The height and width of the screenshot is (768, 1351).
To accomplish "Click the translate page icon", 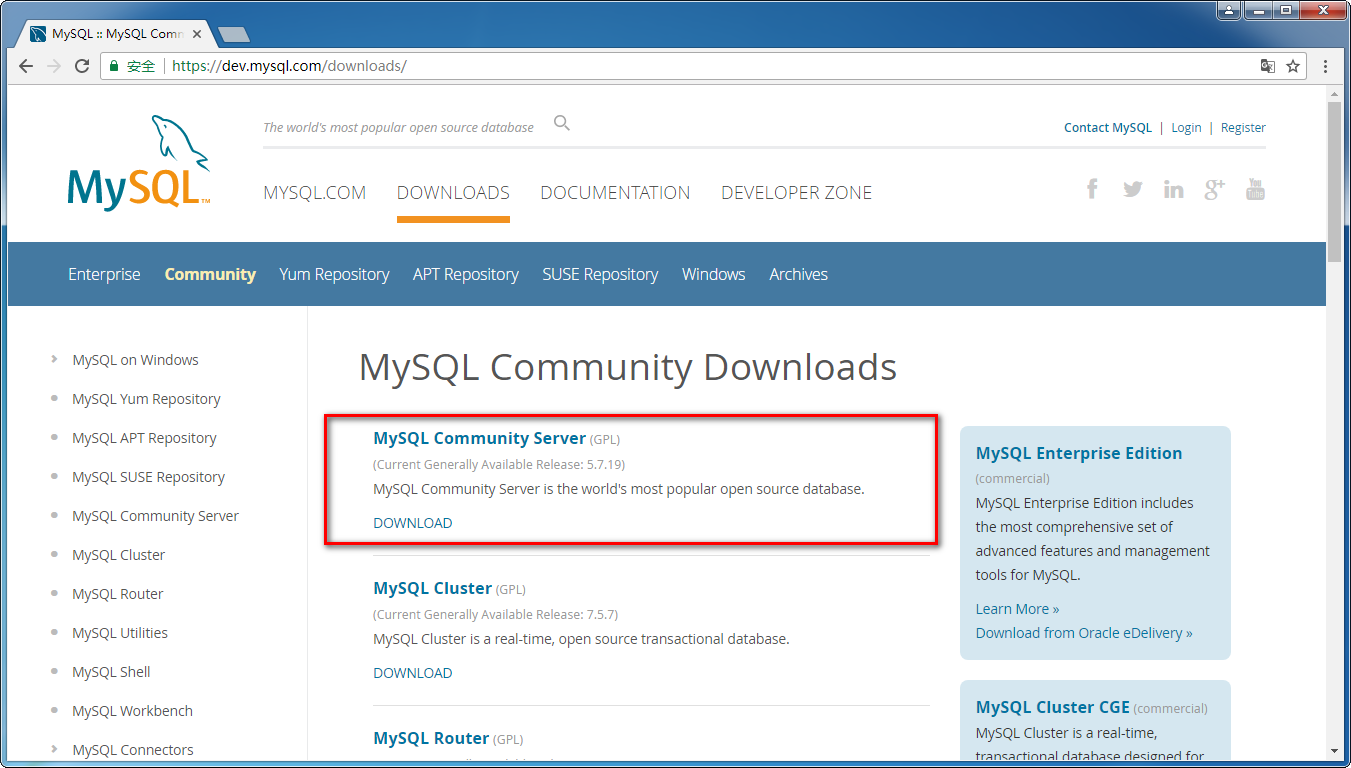I will (1267, 66).
